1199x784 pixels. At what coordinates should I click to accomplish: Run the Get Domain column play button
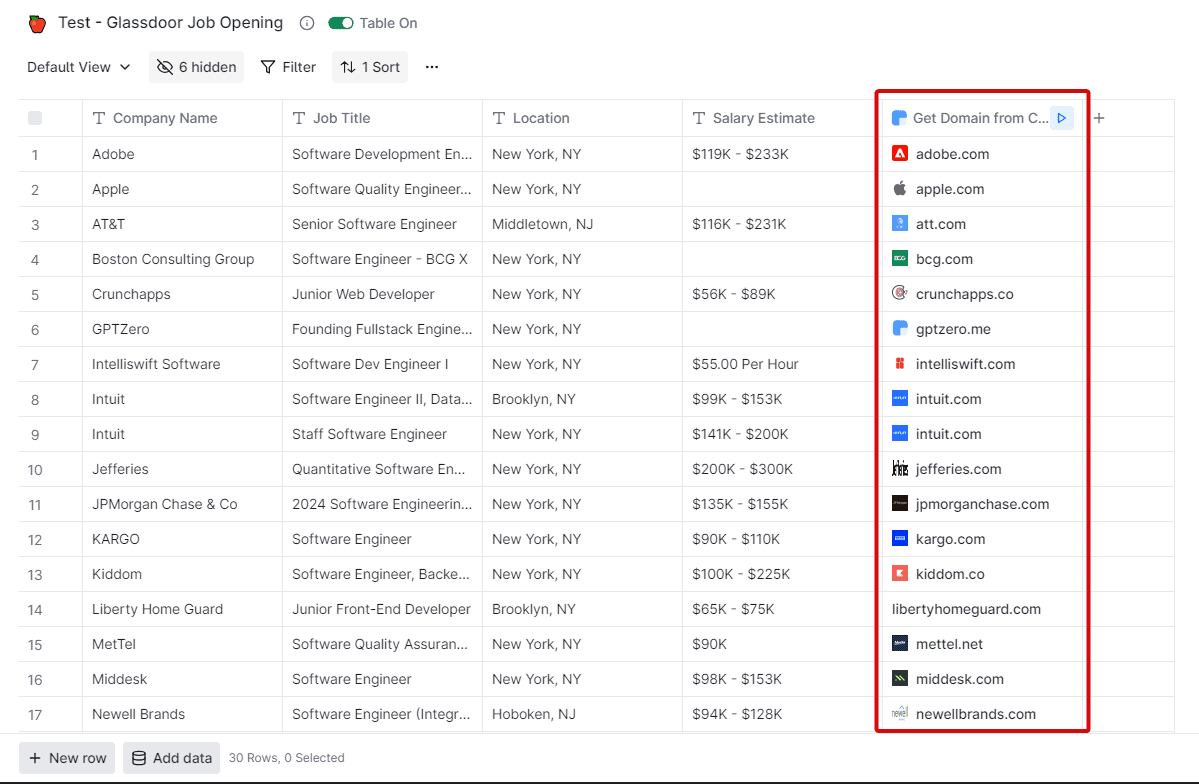tap(1061, 118)
